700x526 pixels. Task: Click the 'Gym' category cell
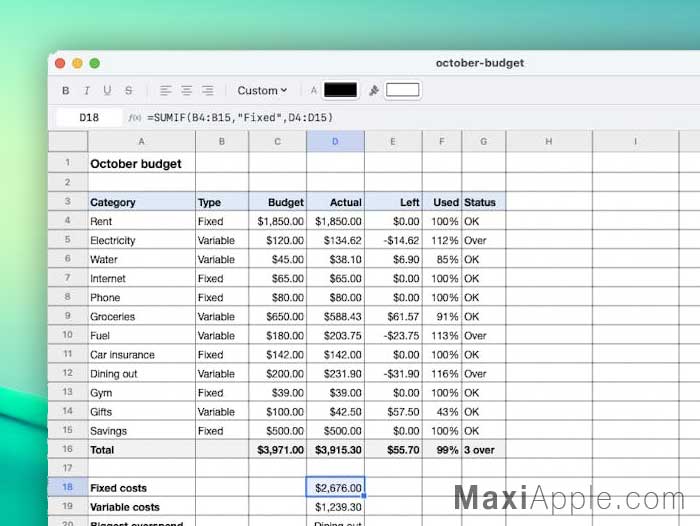point(142,393)
